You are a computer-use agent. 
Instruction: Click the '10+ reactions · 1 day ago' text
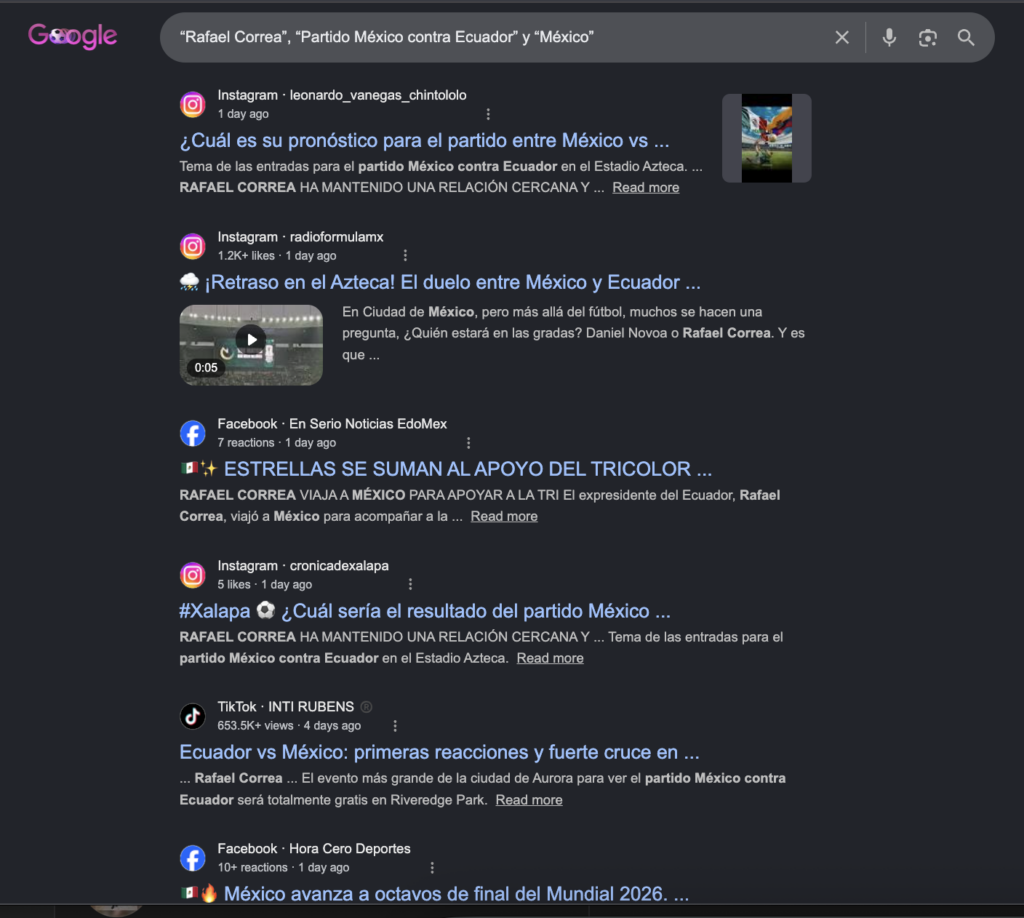[283, 868]
